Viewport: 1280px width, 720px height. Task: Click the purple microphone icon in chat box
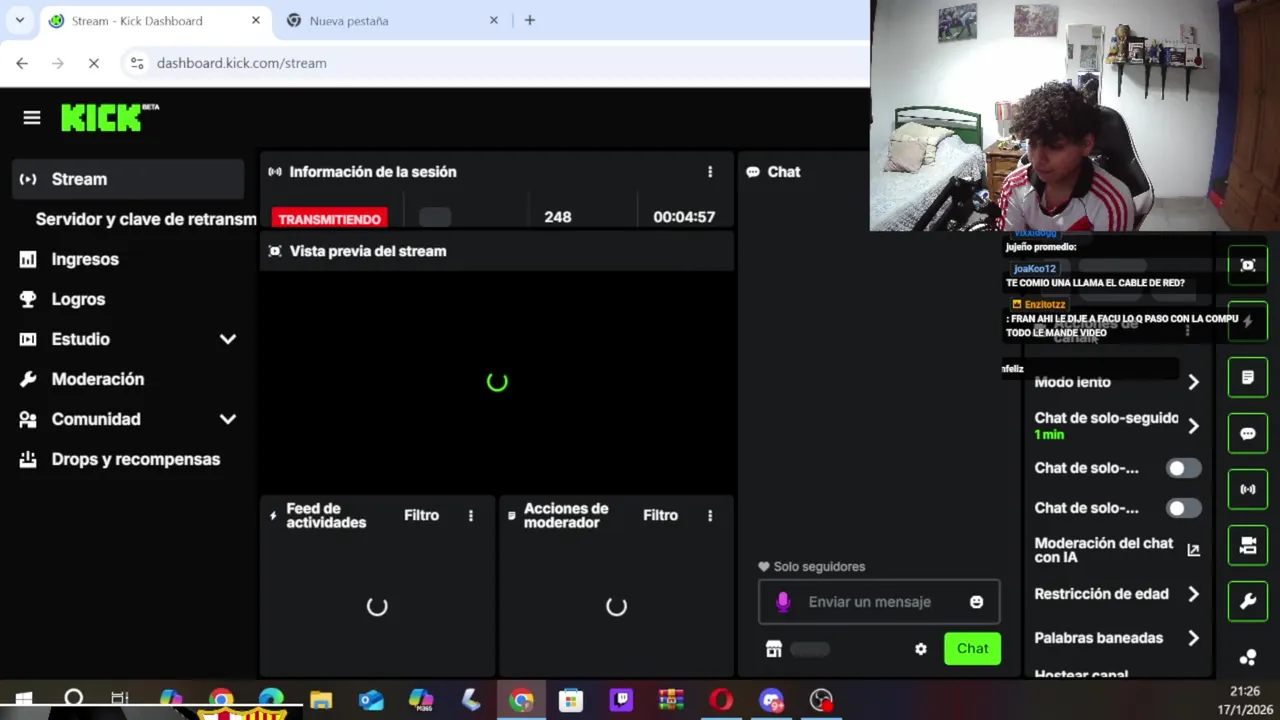pos(783,602)
